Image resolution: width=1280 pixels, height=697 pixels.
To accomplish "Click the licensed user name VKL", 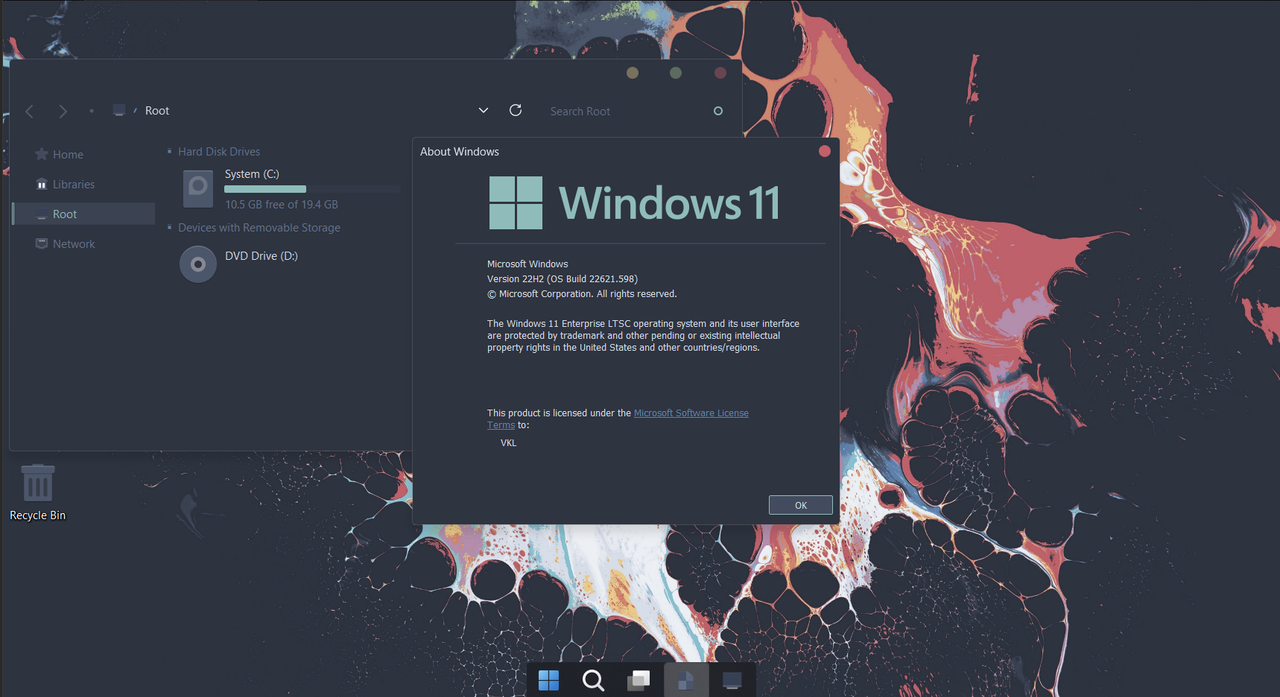I will 509,443.
